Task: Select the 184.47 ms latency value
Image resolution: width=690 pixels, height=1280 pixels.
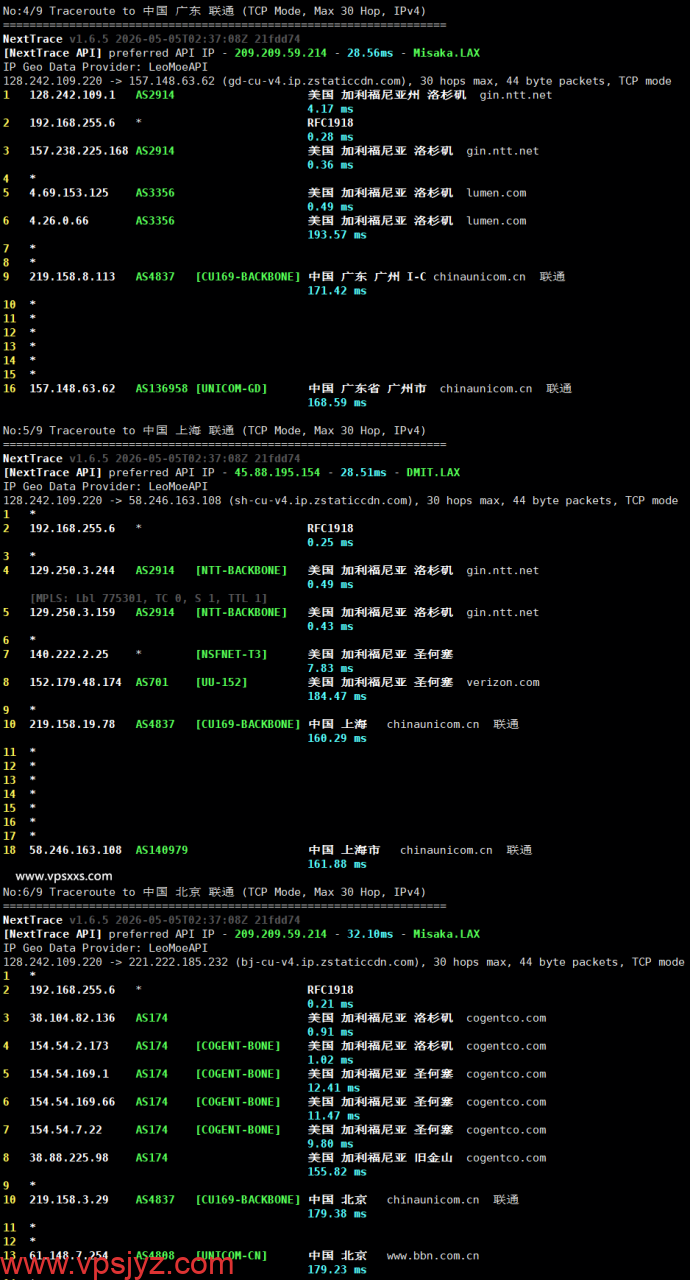Action: click(x=337, y=697)
